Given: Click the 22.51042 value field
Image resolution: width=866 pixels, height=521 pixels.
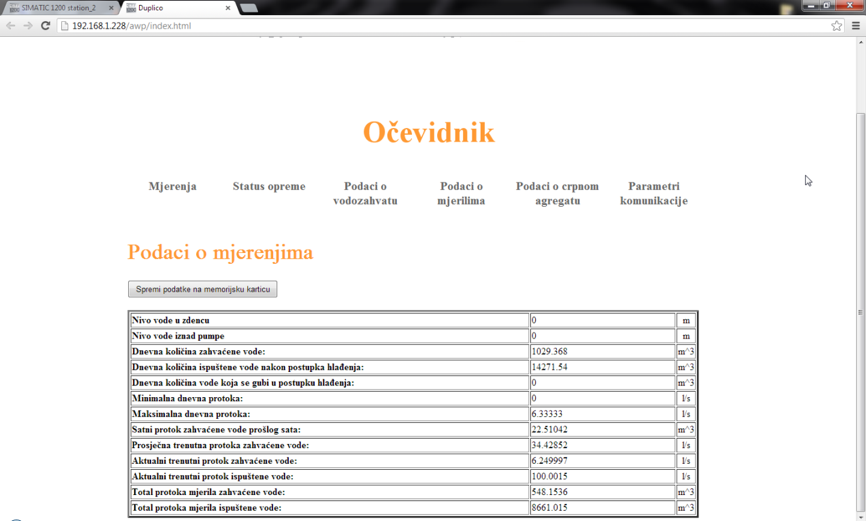Looking at the screenshot, I should click(602, 429).
